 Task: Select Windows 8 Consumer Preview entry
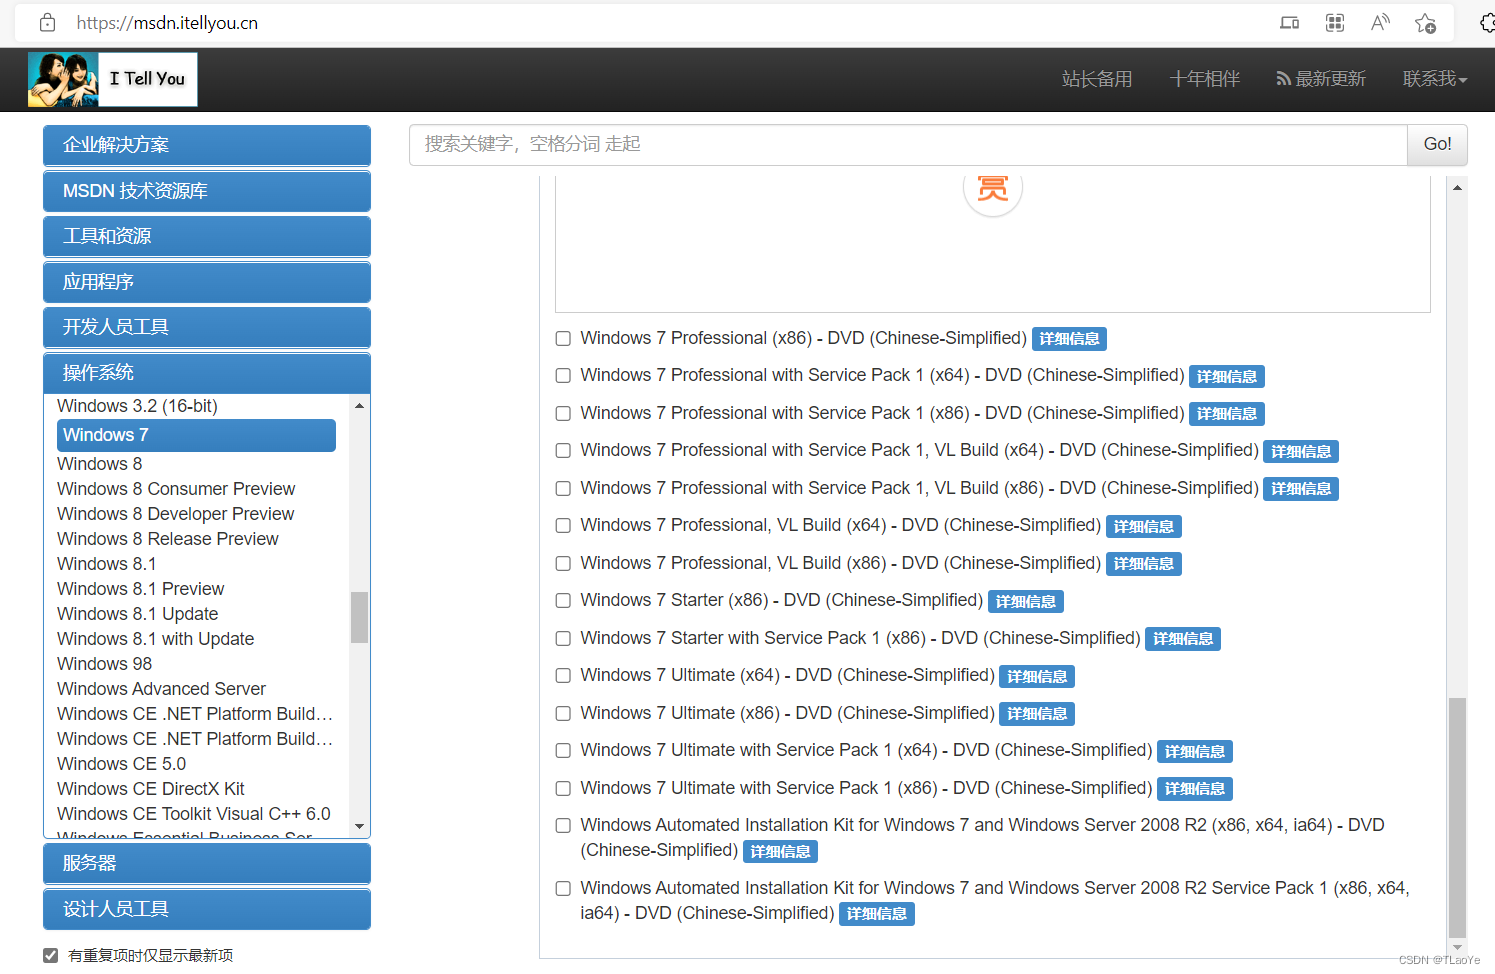coord(176,489)
